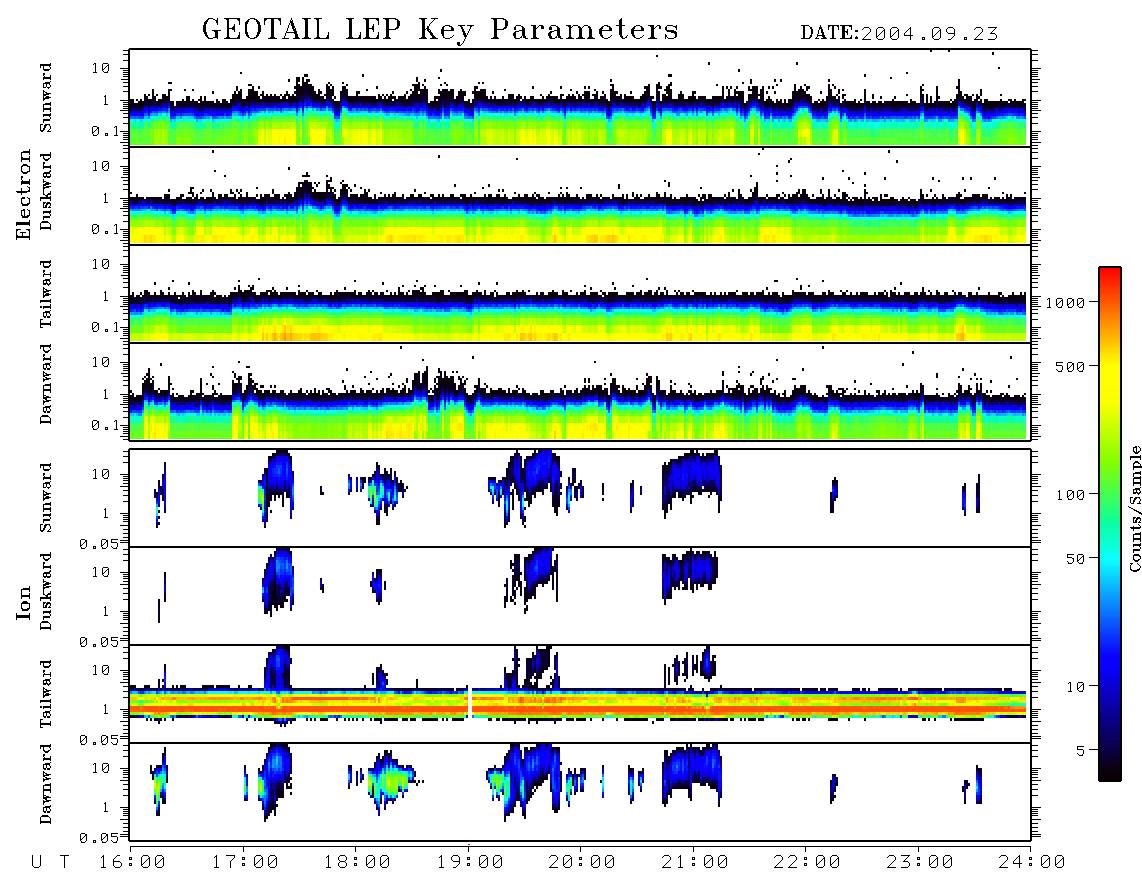Click the 23:00 time tick label
Screen dimensions: 1142x880
919,863
